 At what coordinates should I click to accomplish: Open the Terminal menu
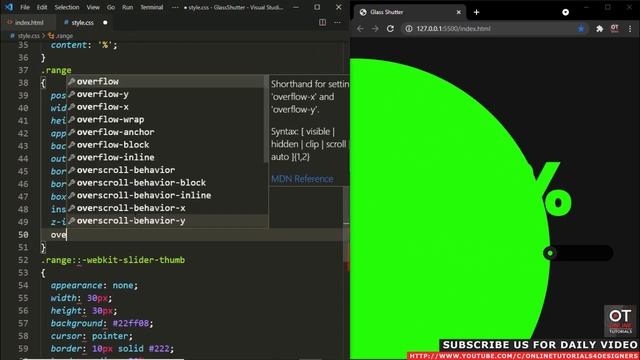152,7
